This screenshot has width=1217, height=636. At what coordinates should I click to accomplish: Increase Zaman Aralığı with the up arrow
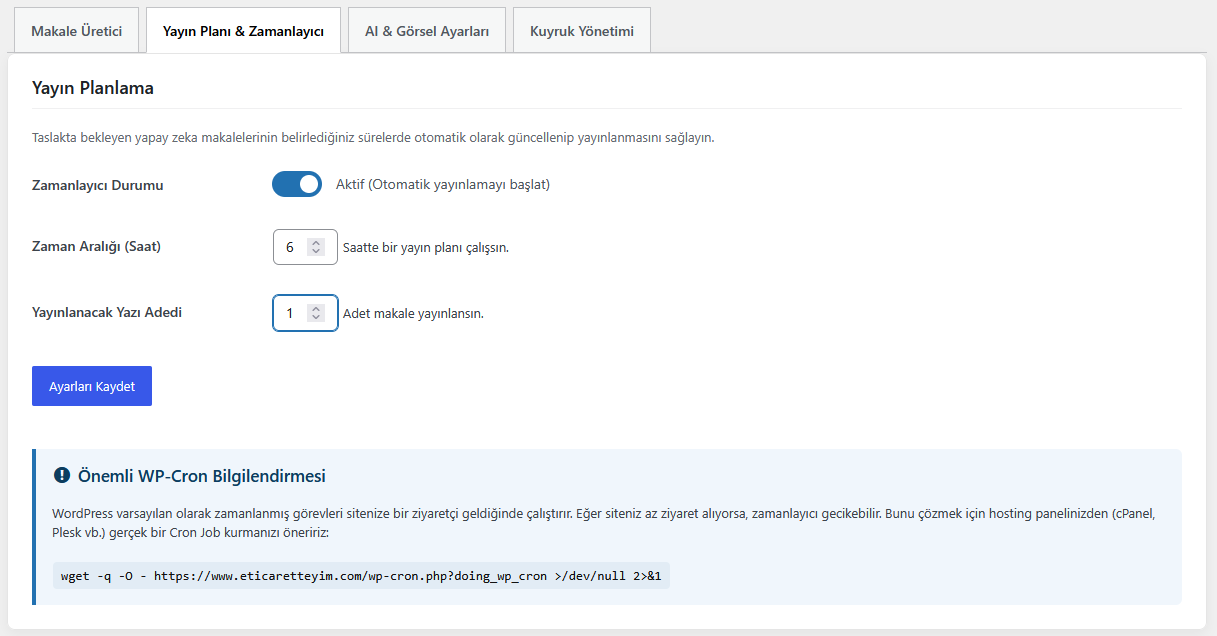(316, 242)
